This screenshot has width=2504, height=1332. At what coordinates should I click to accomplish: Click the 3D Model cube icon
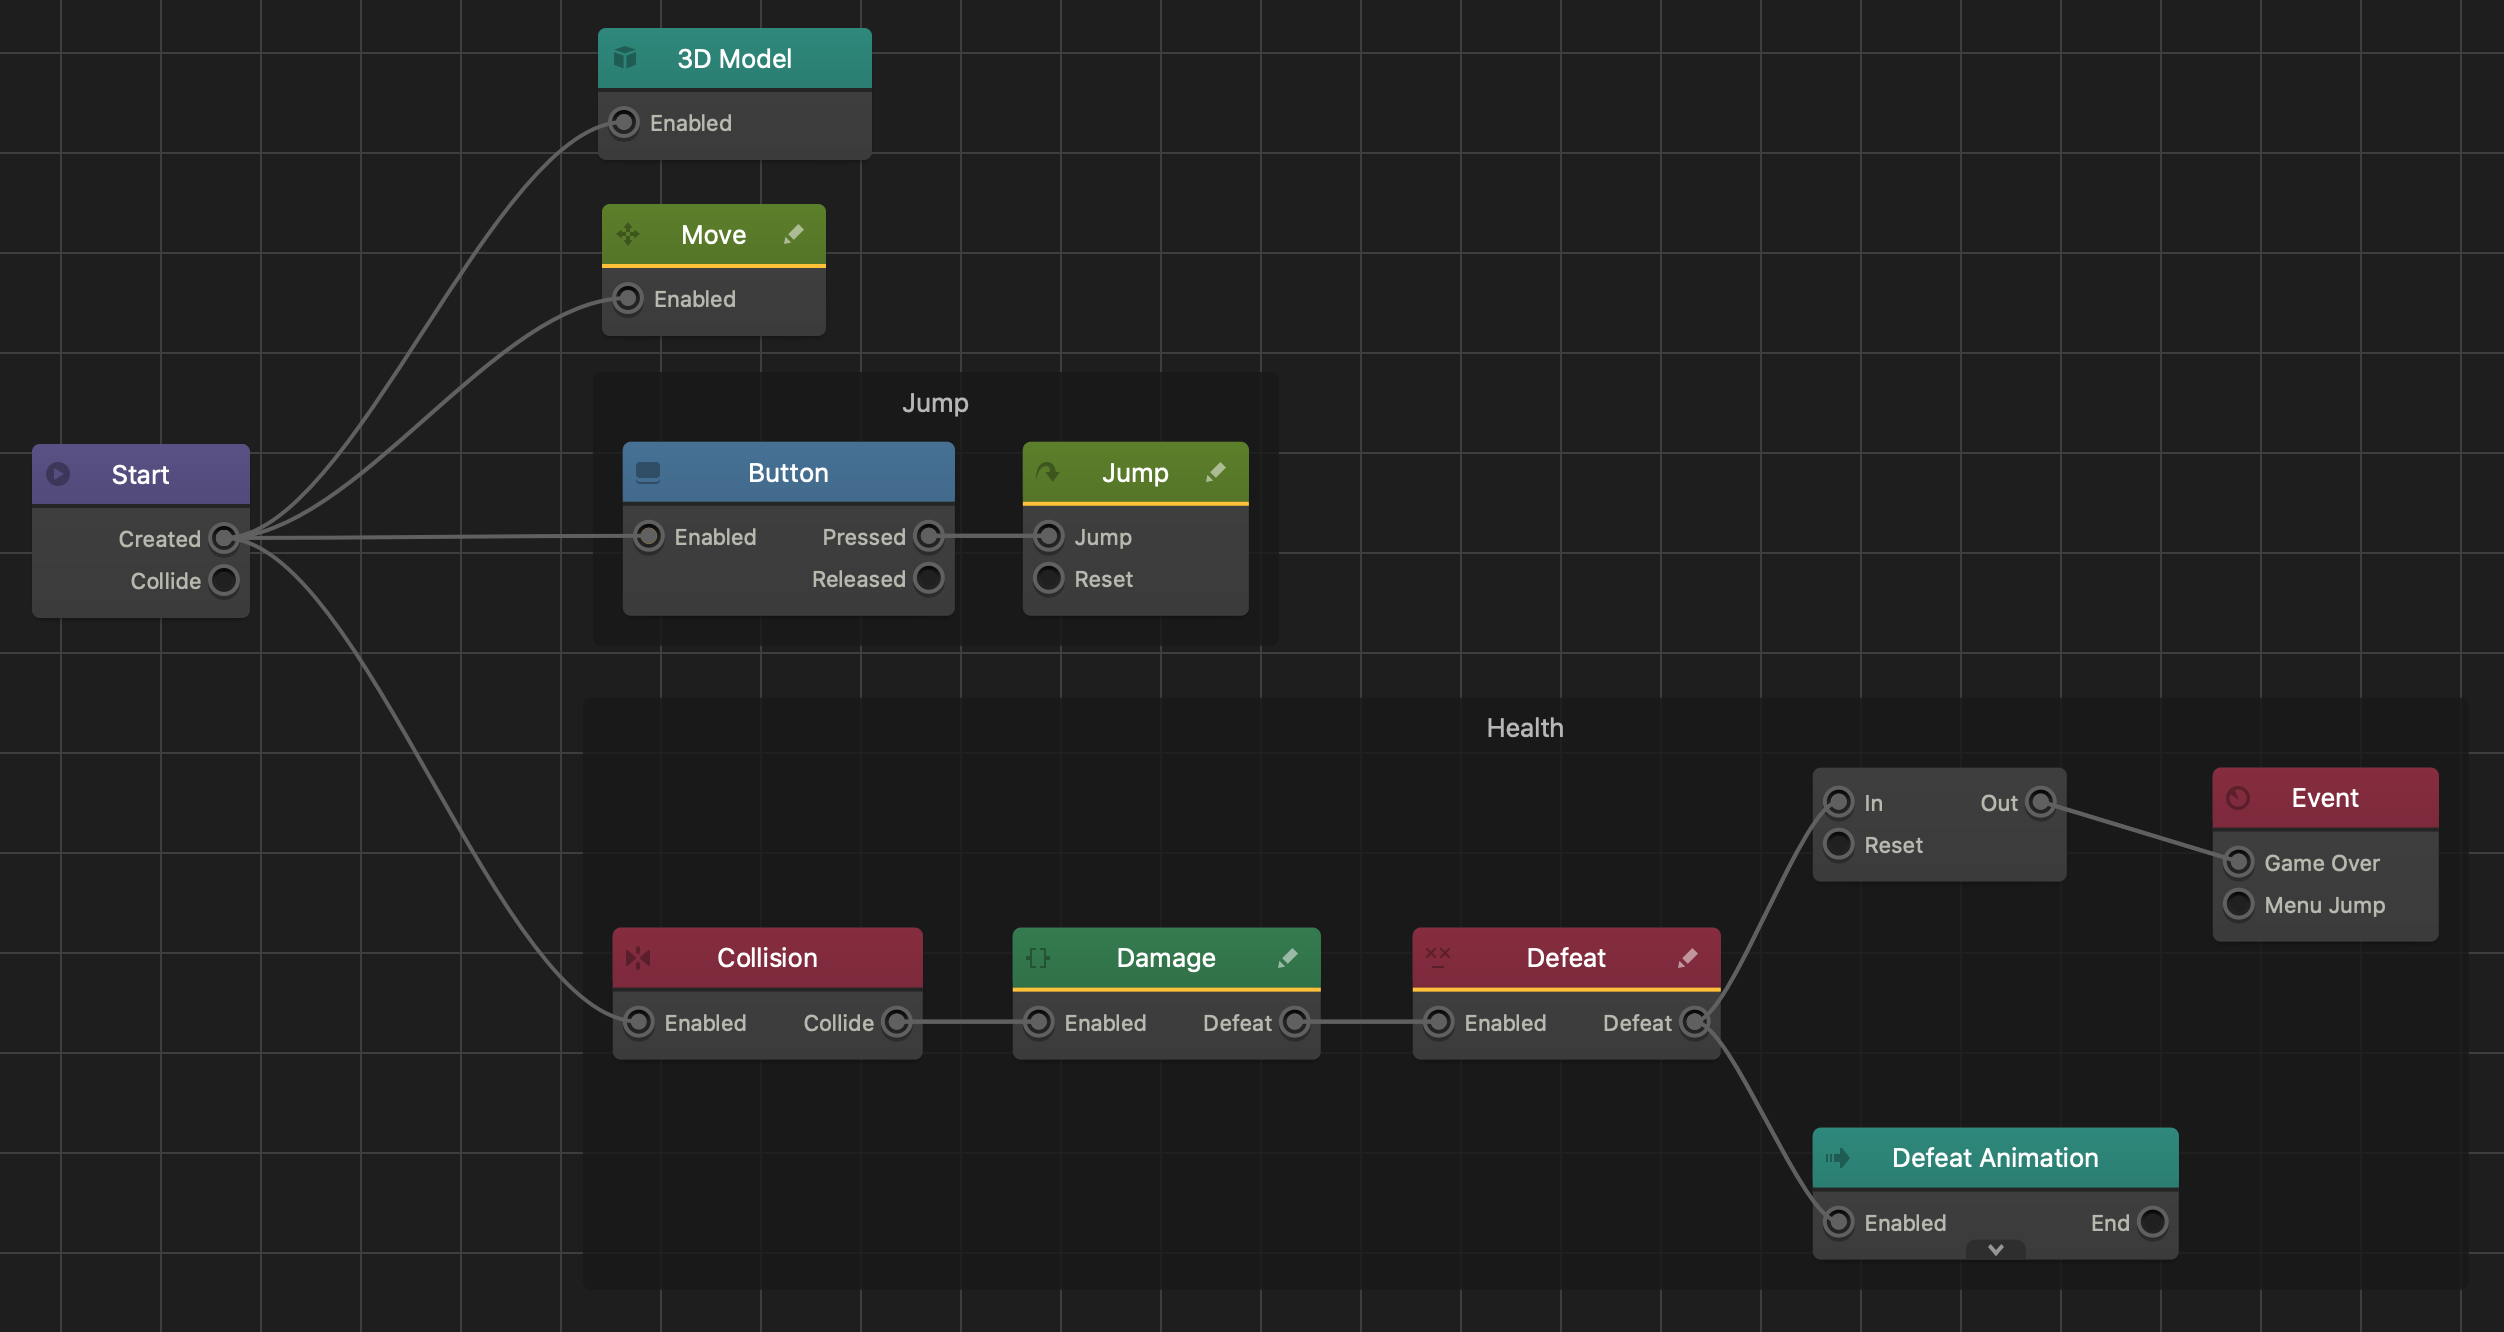625,58
